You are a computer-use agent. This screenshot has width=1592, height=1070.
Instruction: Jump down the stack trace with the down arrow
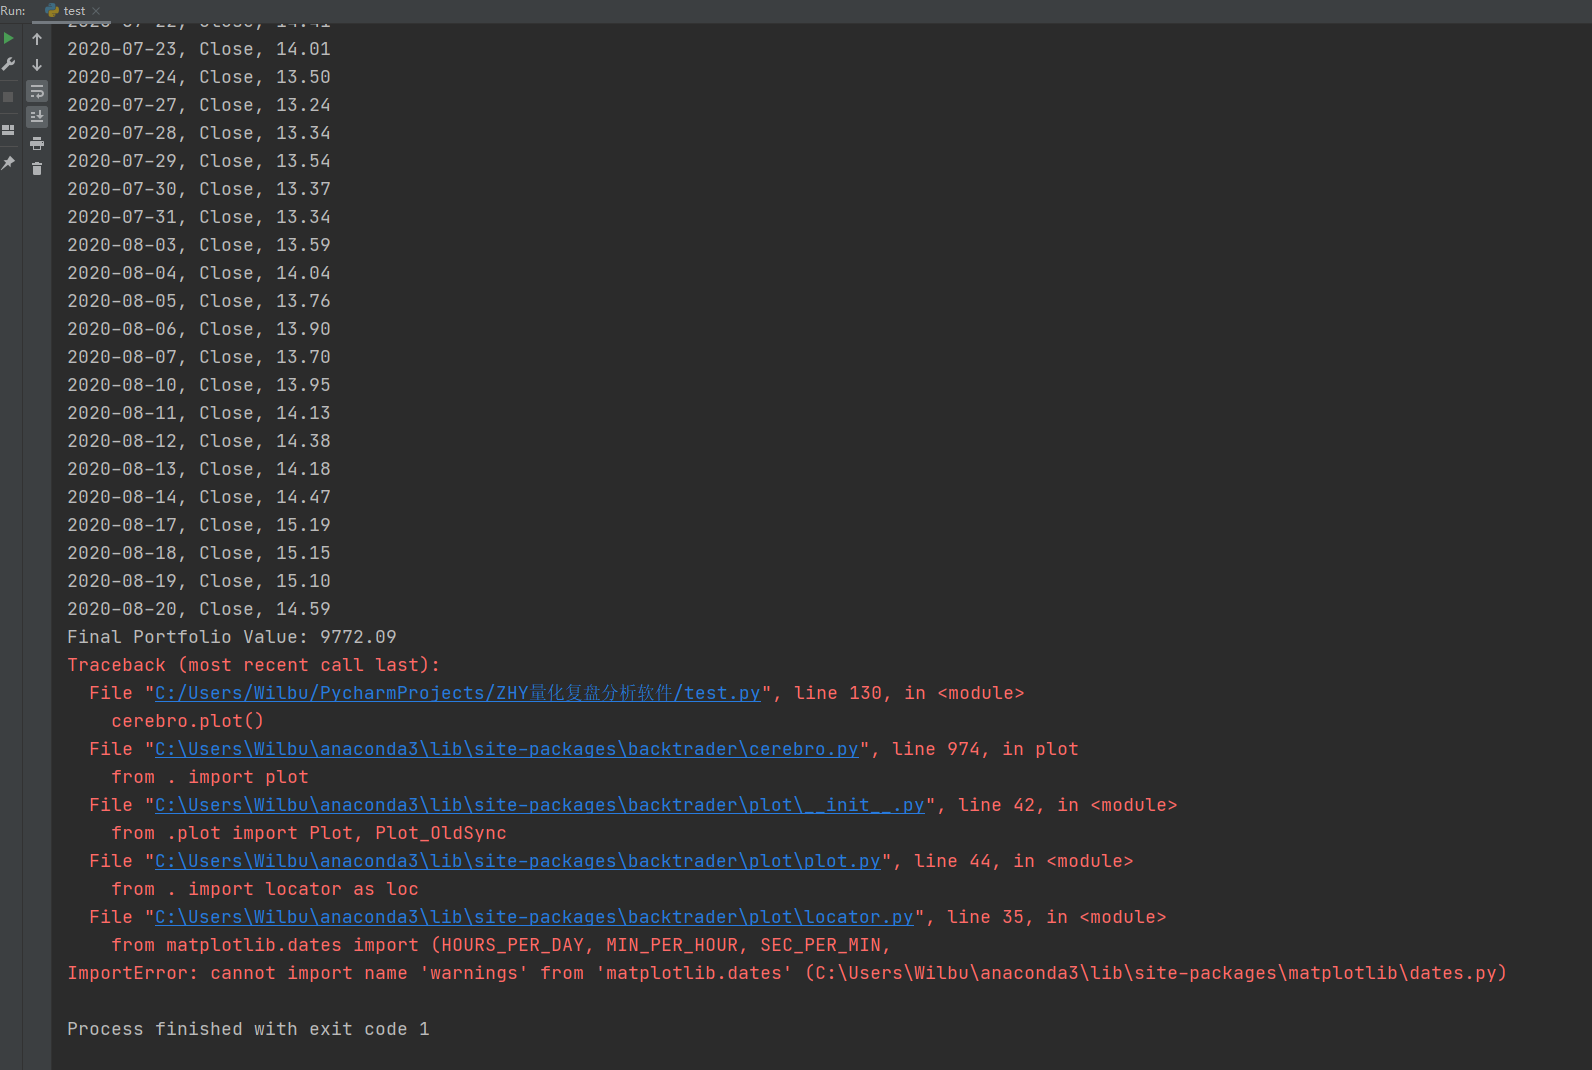click(37, 65)
